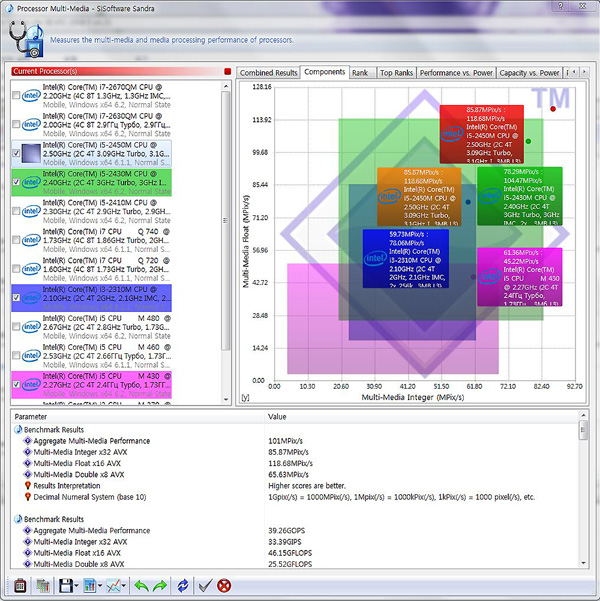Check the Core i7 Q 720 checkbox

click(16, 269)
